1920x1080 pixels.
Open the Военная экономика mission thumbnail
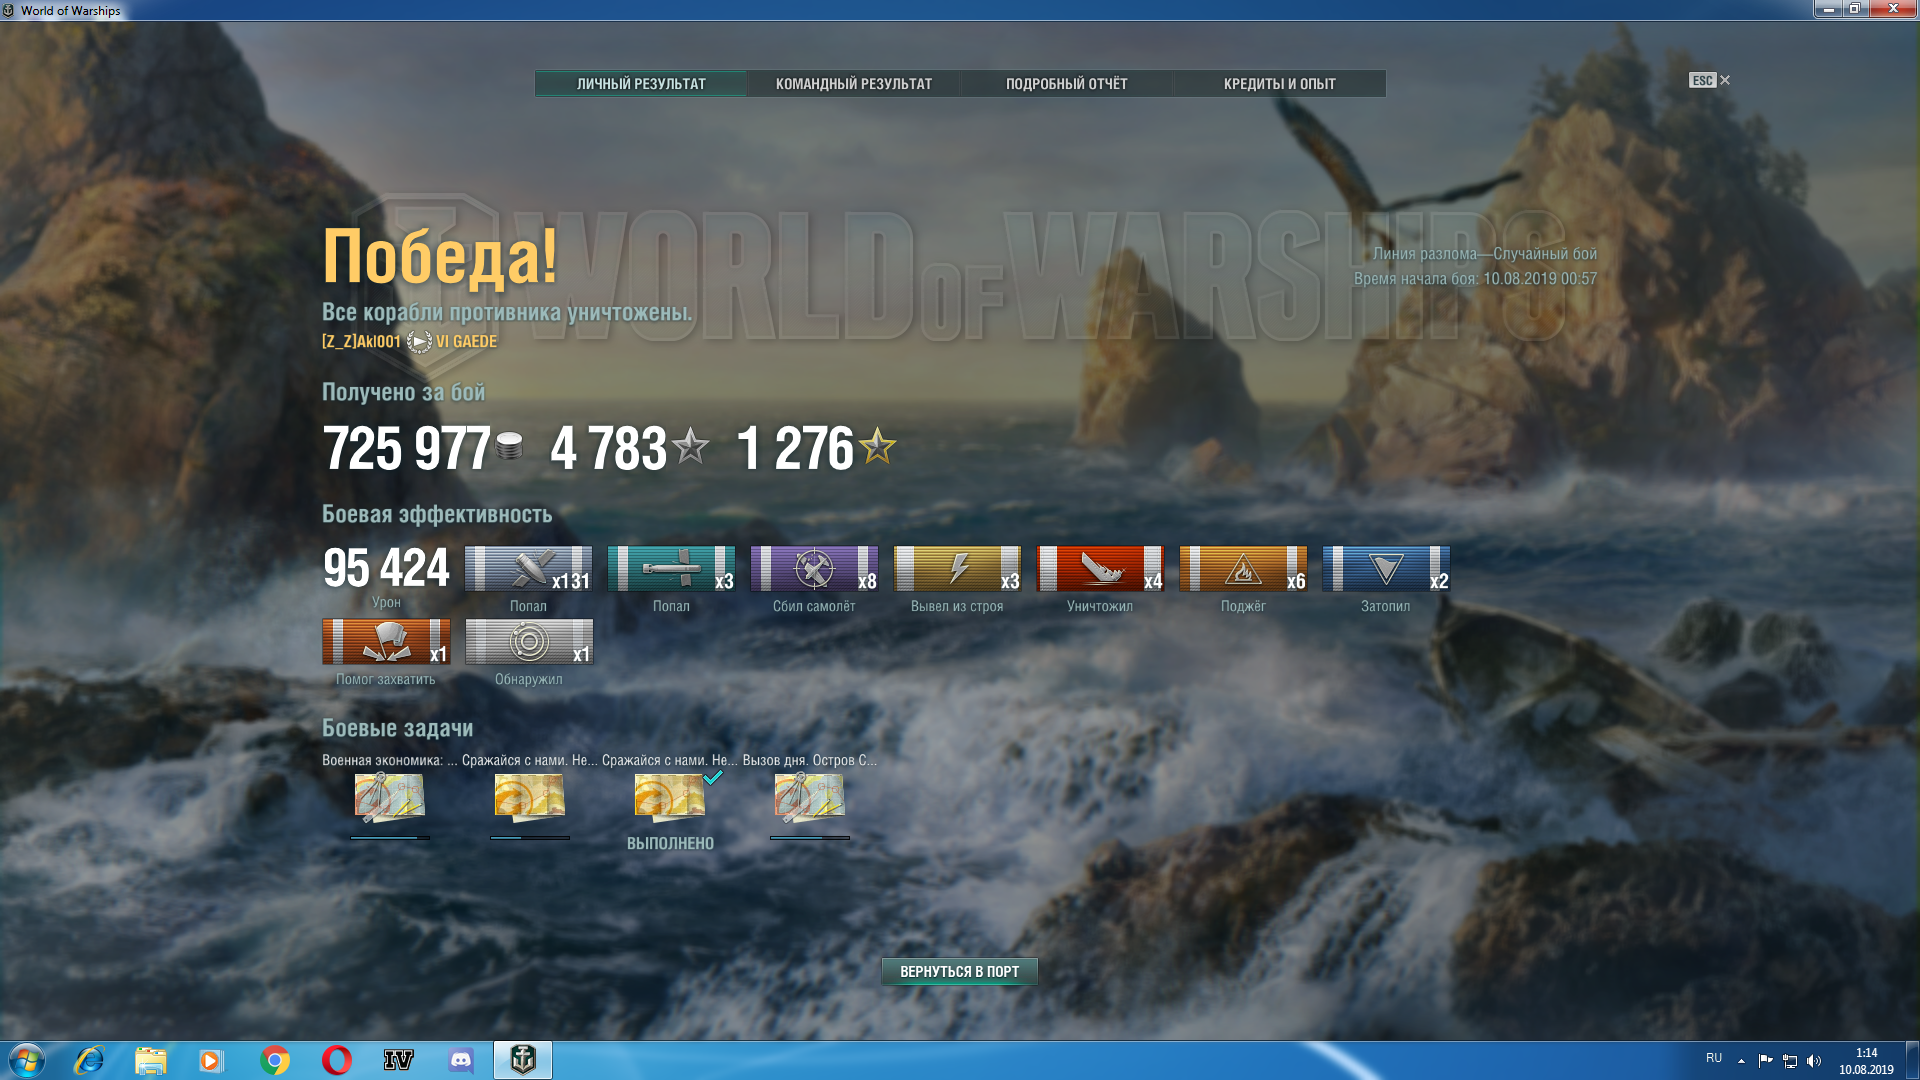point(390,798)
